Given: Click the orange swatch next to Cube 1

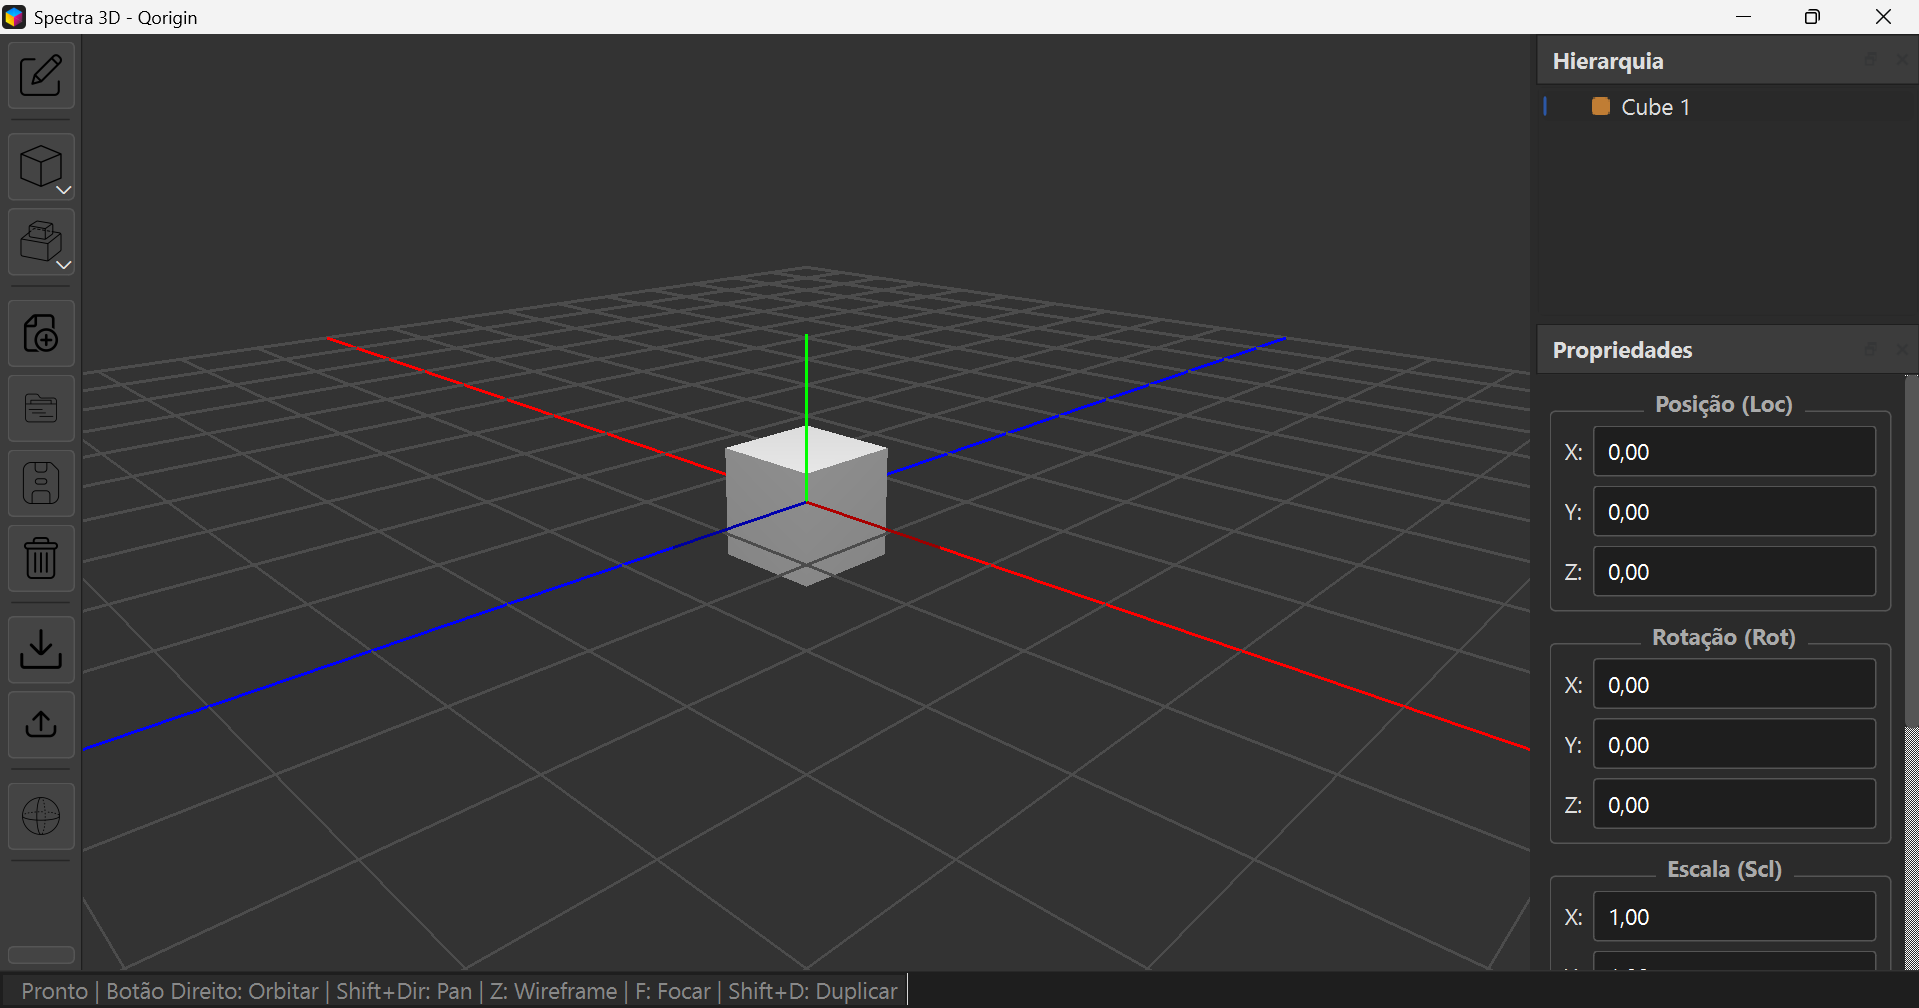Looking at the screenshot, I should (x=1600, y=106).
